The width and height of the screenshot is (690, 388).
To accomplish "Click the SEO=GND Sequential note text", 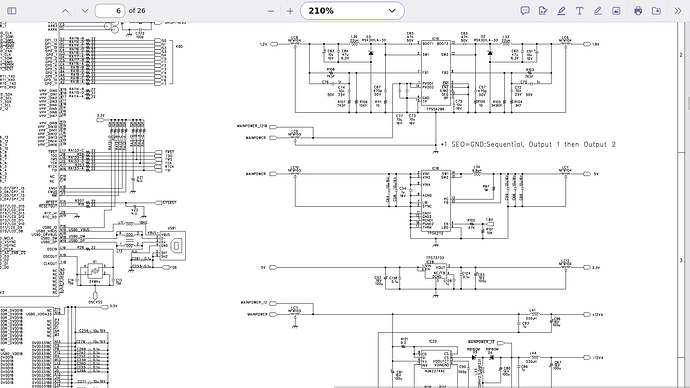I will pos(528,144).
